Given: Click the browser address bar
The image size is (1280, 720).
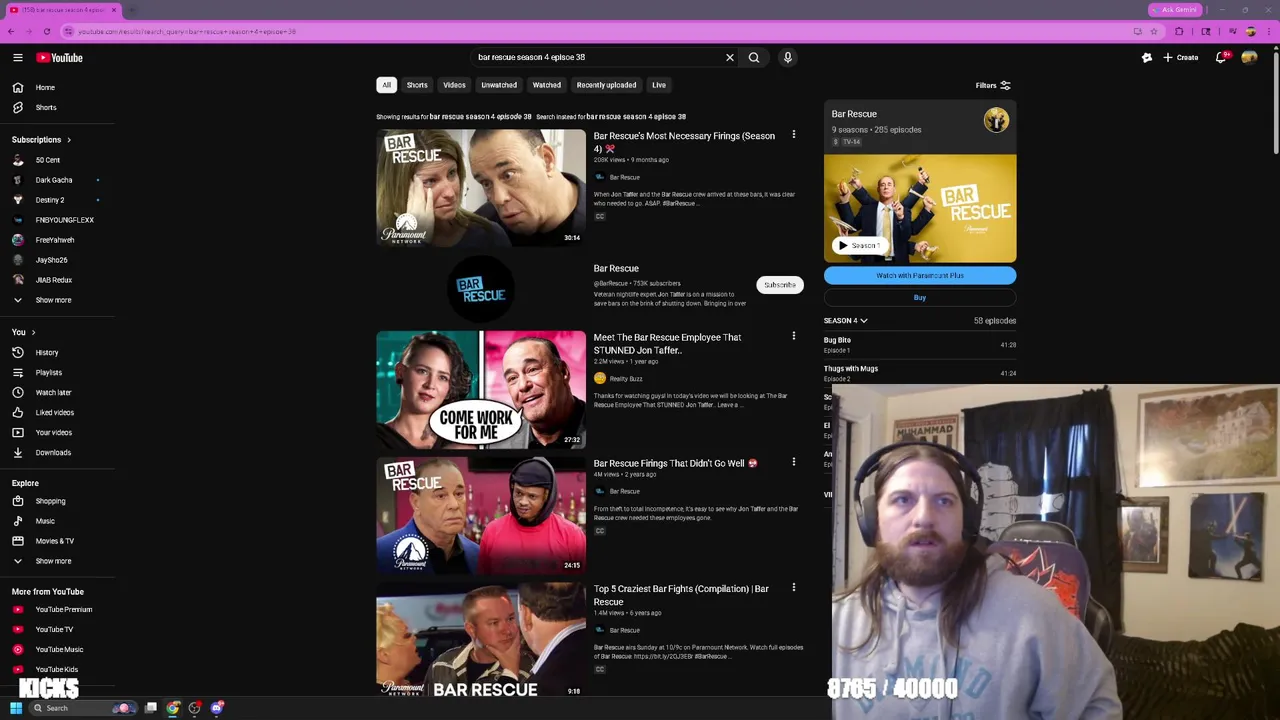Looking at the screenshot, I should tap(600, 32).
